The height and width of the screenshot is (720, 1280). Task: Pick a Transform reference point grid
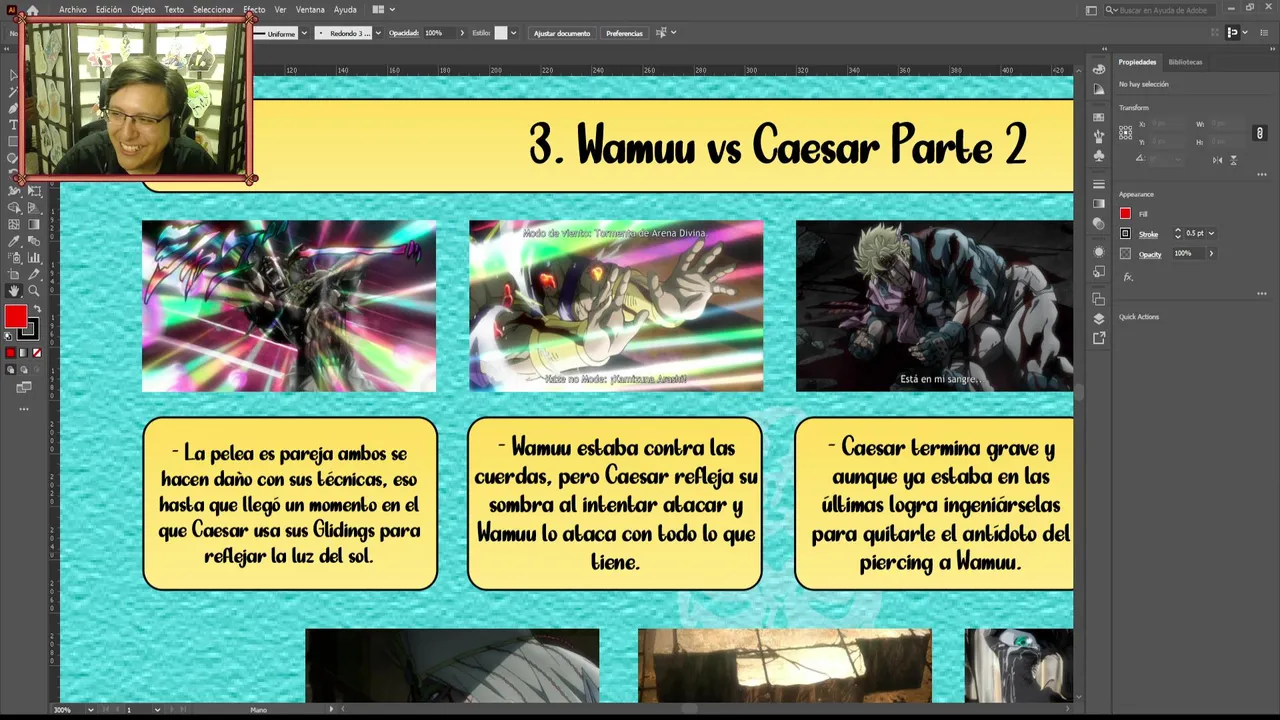(x=1125, y=132)
